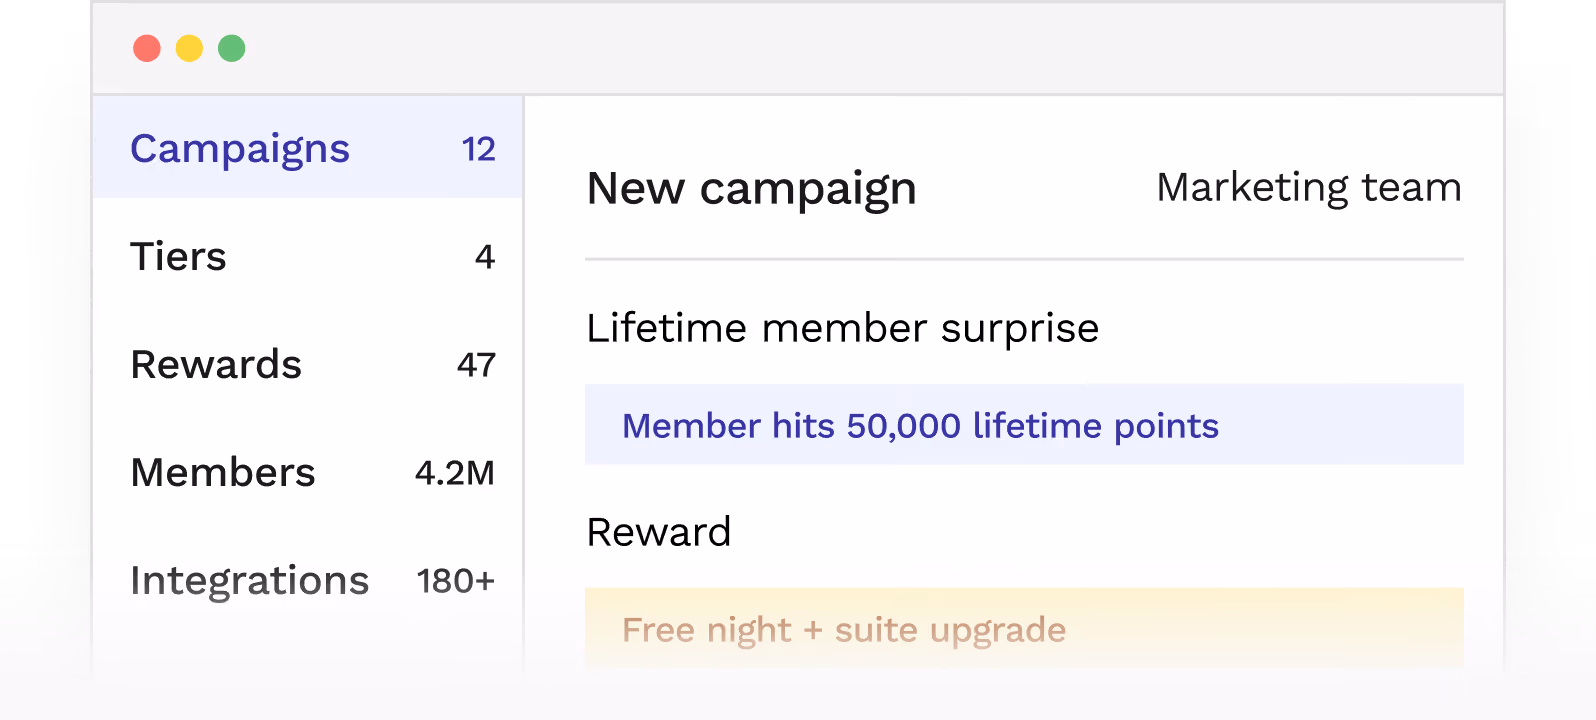The image size is (1596, 720).
Task: Select Integrations in the sidebar
Action: (x=308, y=581)
